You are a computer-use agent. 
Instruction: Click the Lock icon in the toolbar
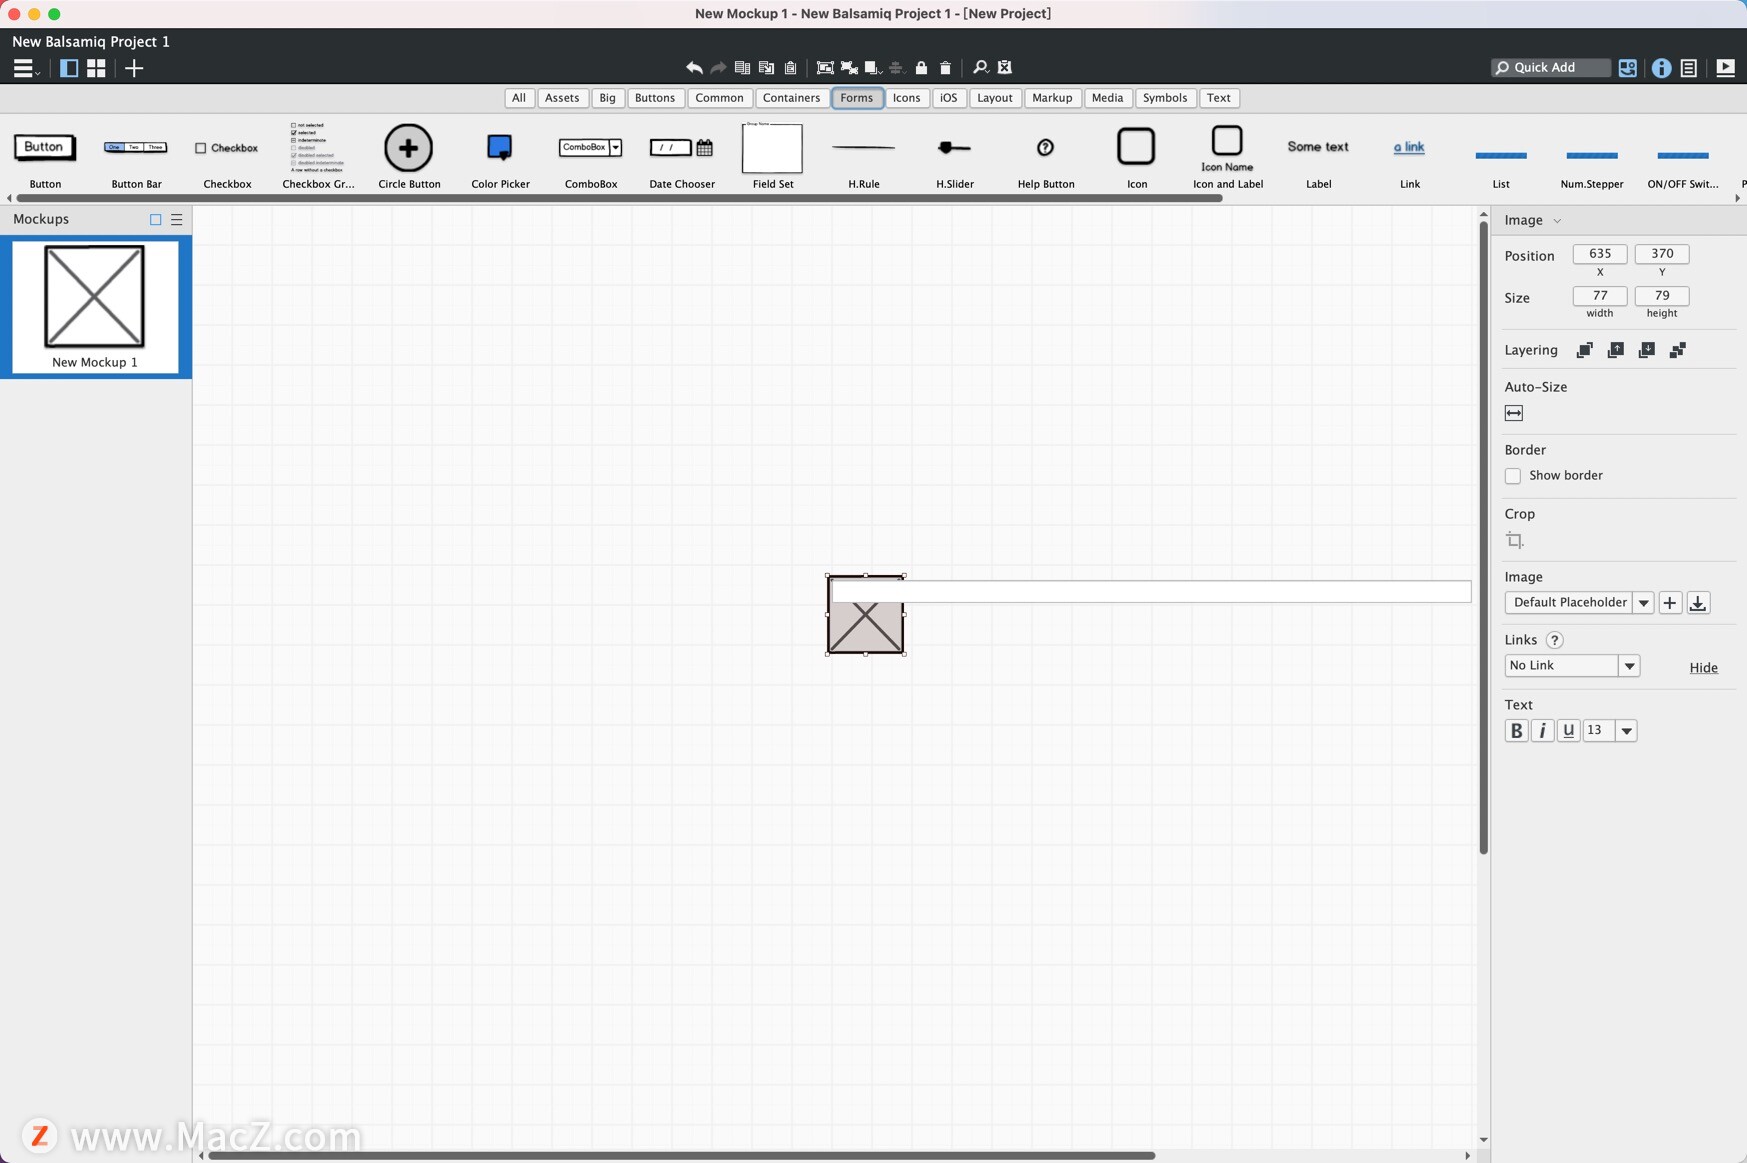922,67
